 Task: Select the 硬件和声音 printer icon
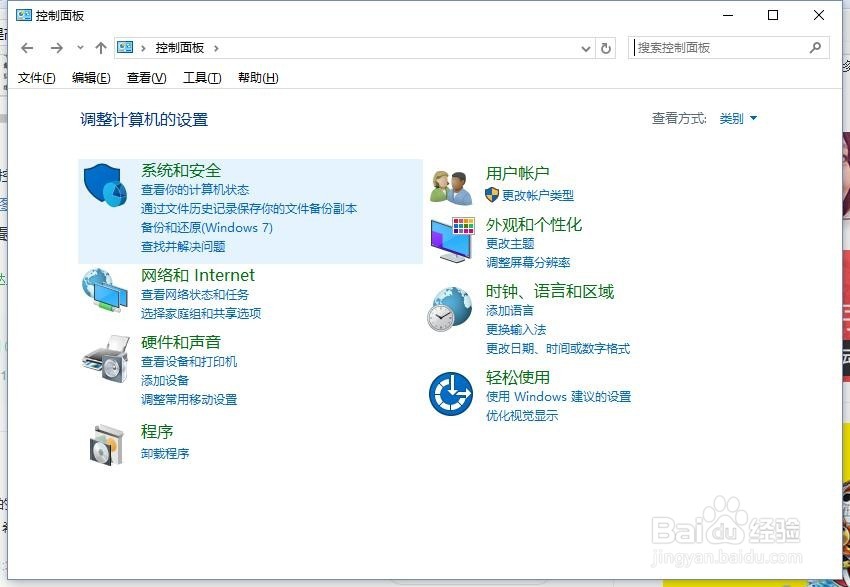106,357
